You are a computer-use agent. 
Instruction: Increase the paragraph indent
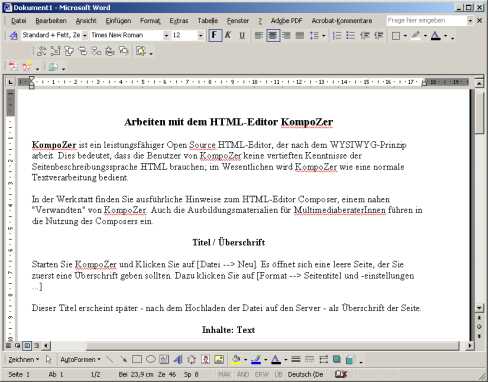point(378,35)
